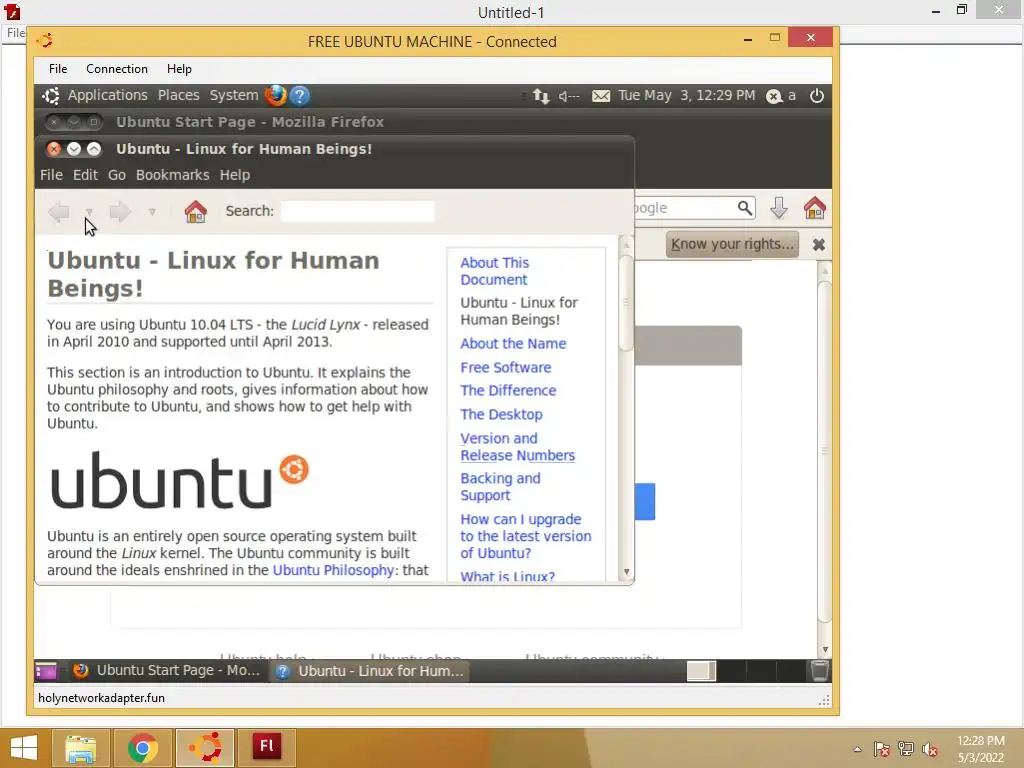1024x768 pixels.
Task: Click the power/shutdown icon in panel
Action: coord(816,96)
